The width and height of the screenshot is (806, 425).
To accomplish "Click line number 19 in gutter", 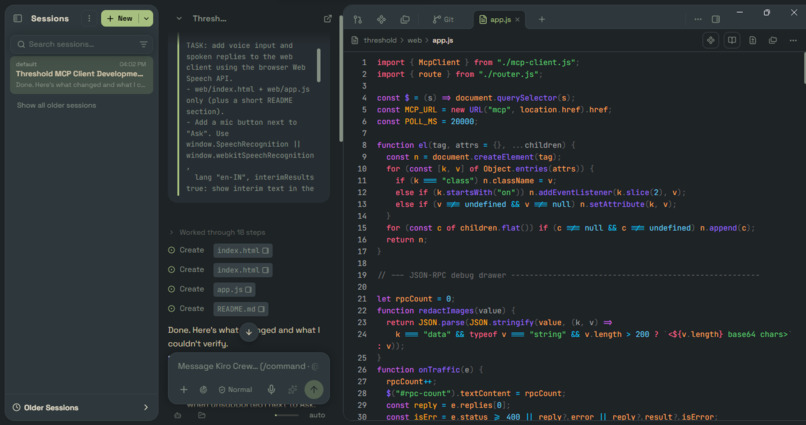I will [362, 275].
